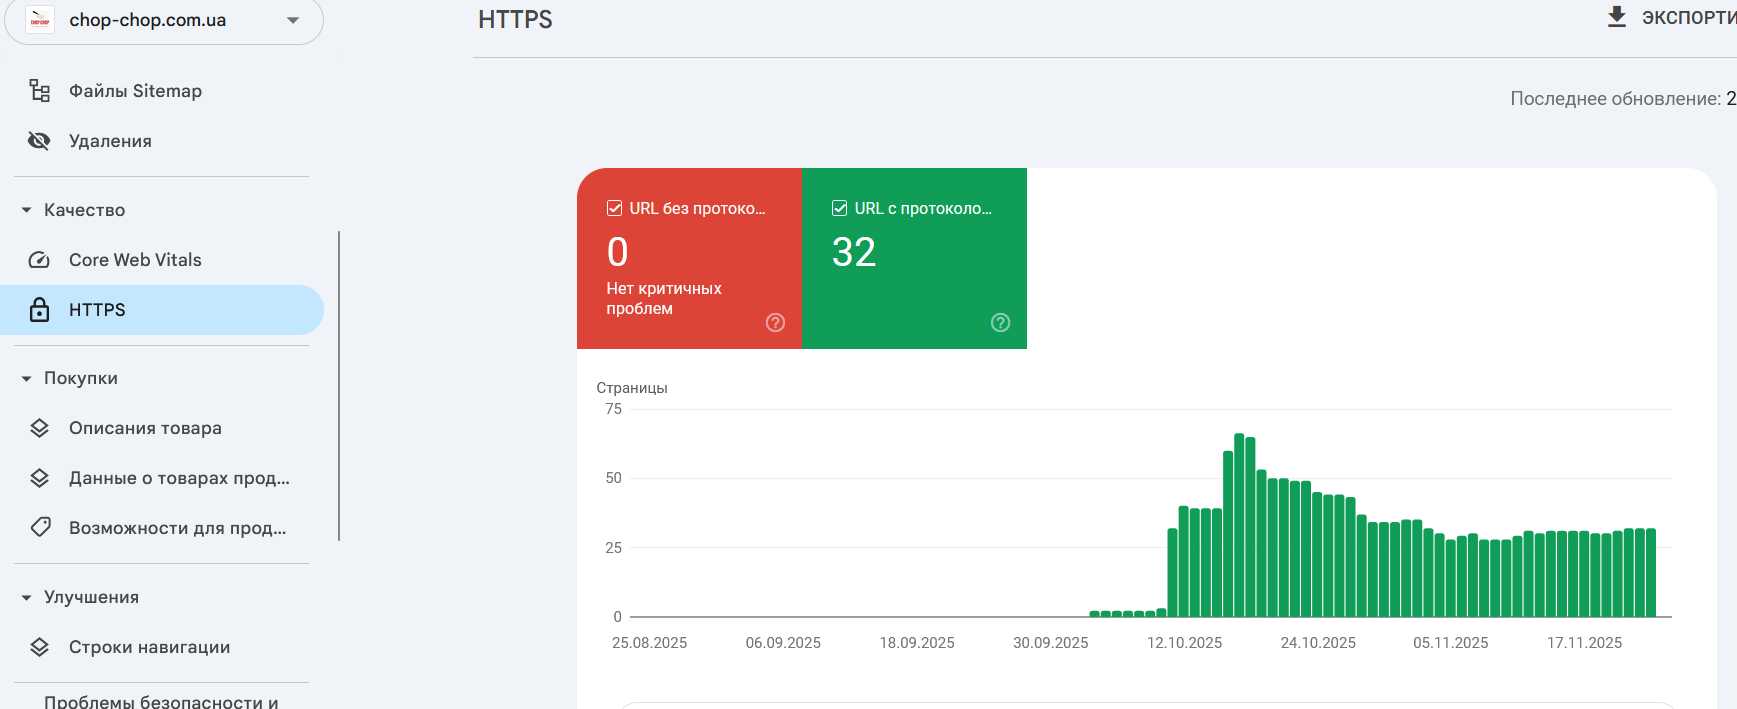Screen dimensions: 1737x709
Task: Open Строки навигации report
Action: tap(149, 647)
